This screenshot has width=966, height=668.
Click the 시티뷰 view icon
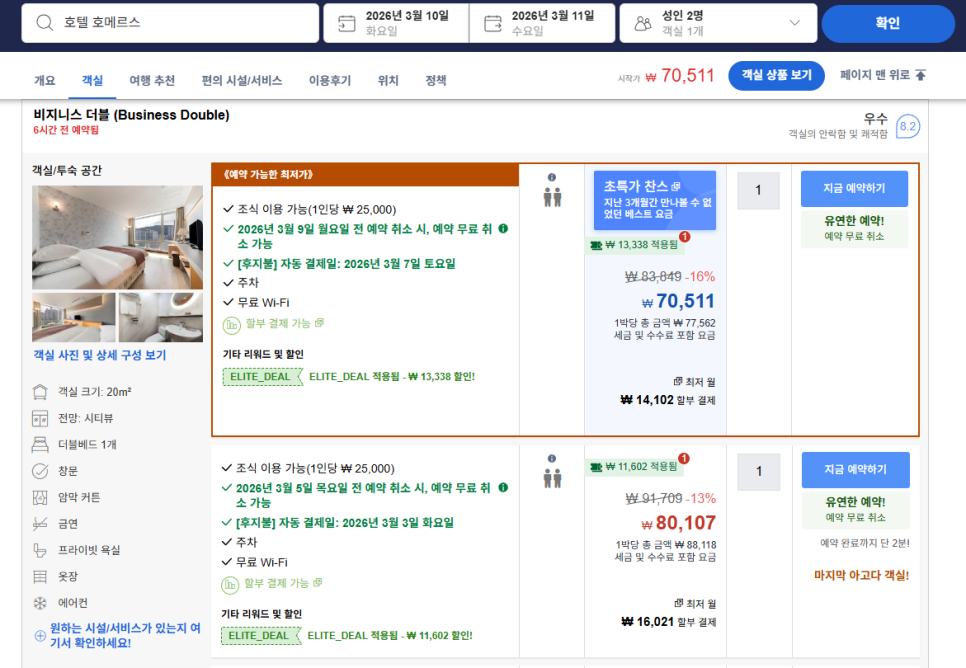[40, 418]
